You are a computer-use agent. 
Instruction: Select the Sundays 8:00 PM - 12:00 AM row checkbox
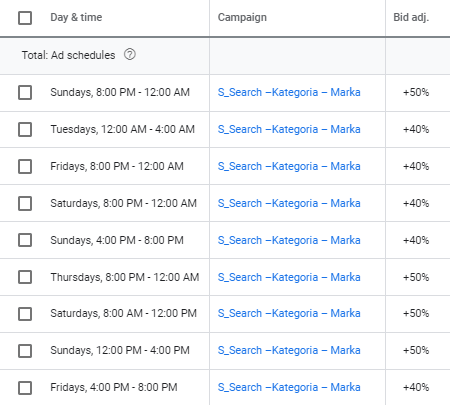tap(25, 92)
